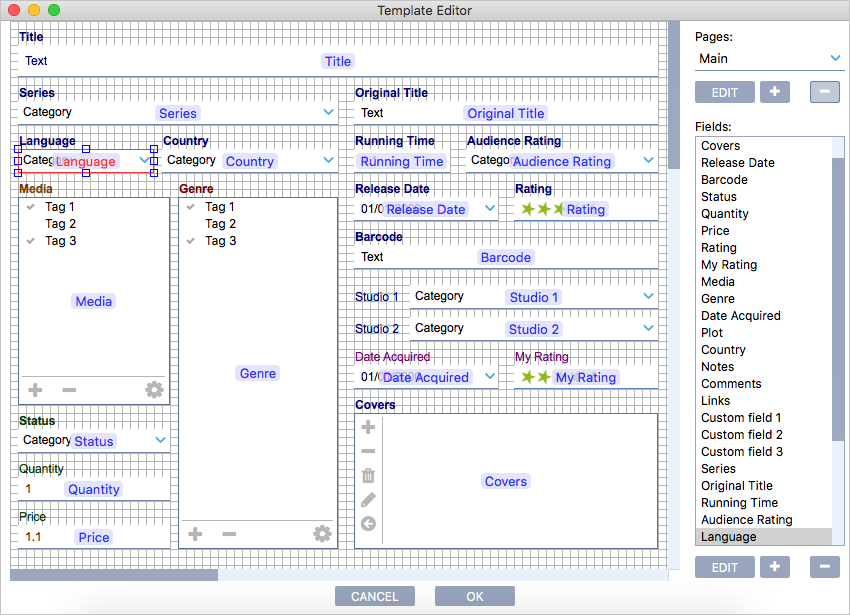Viewport: 850px width, 615px height.
Task: Confirm with the OK button
Action: coord(475,597)
